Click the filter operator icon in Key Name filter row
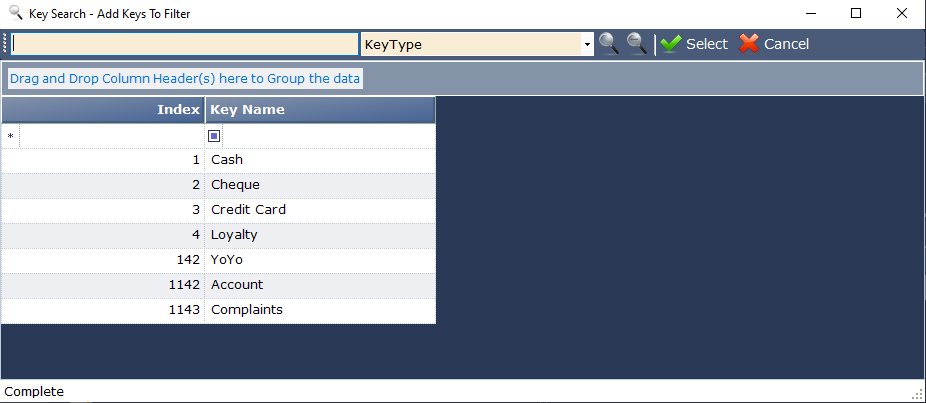The image size is (926, 403). [214, 136]
